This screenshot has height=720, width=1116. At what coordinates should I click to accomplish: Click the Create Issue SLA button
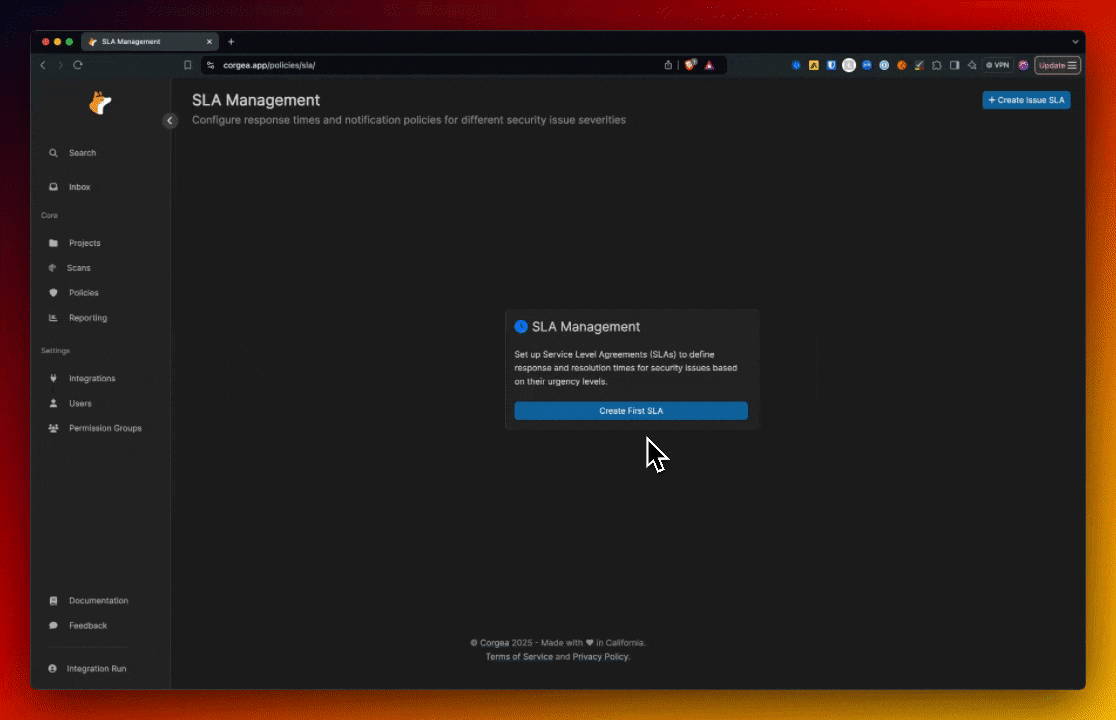pyautogui.click(x=1026, y=100)
